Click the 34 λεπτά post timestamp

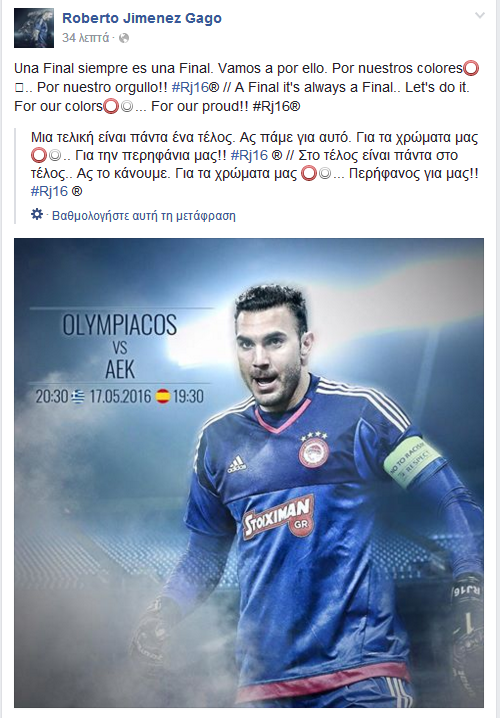coord(86,38)
